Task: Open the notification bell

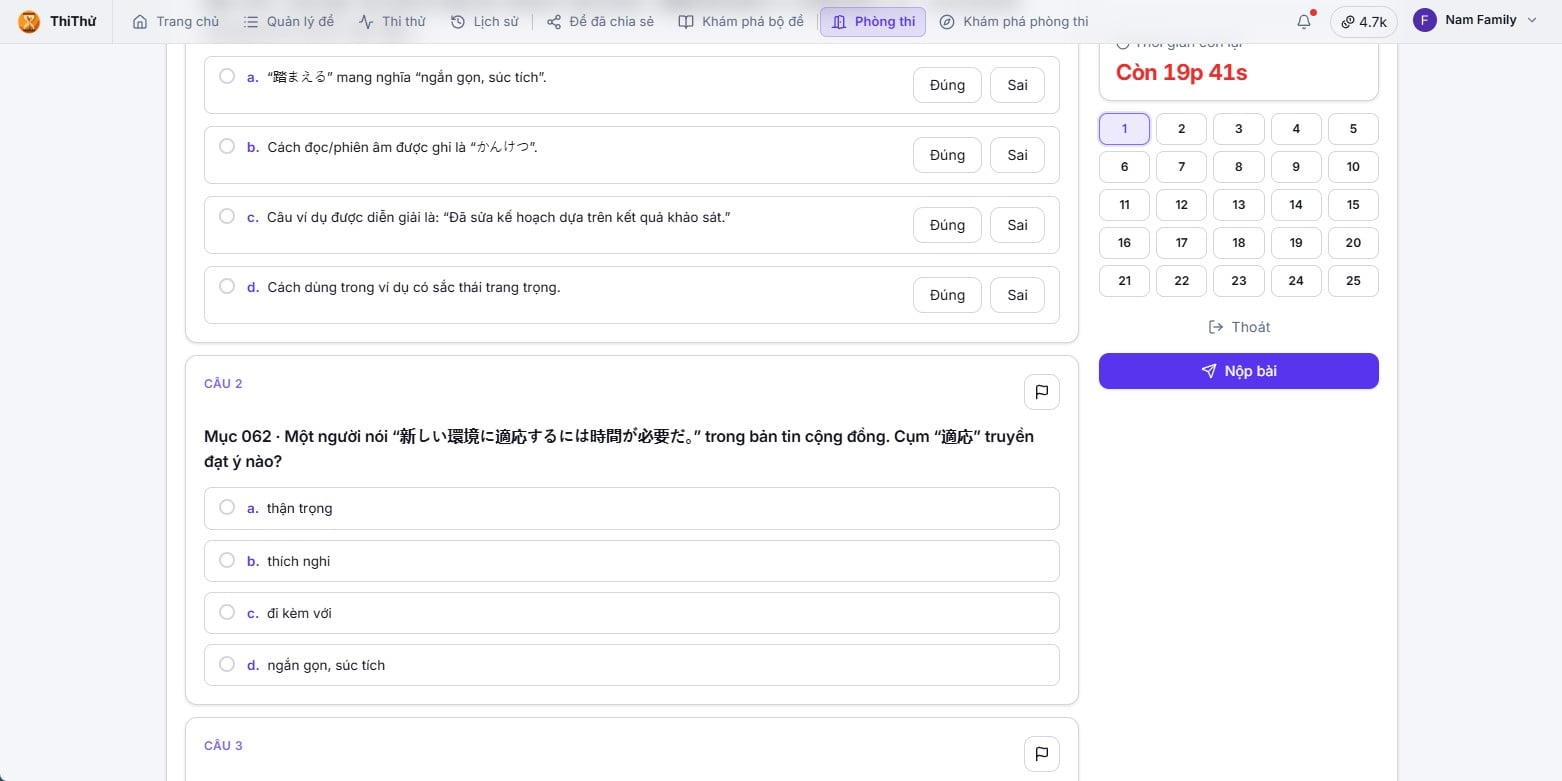Action: [x=1304, y=21]
